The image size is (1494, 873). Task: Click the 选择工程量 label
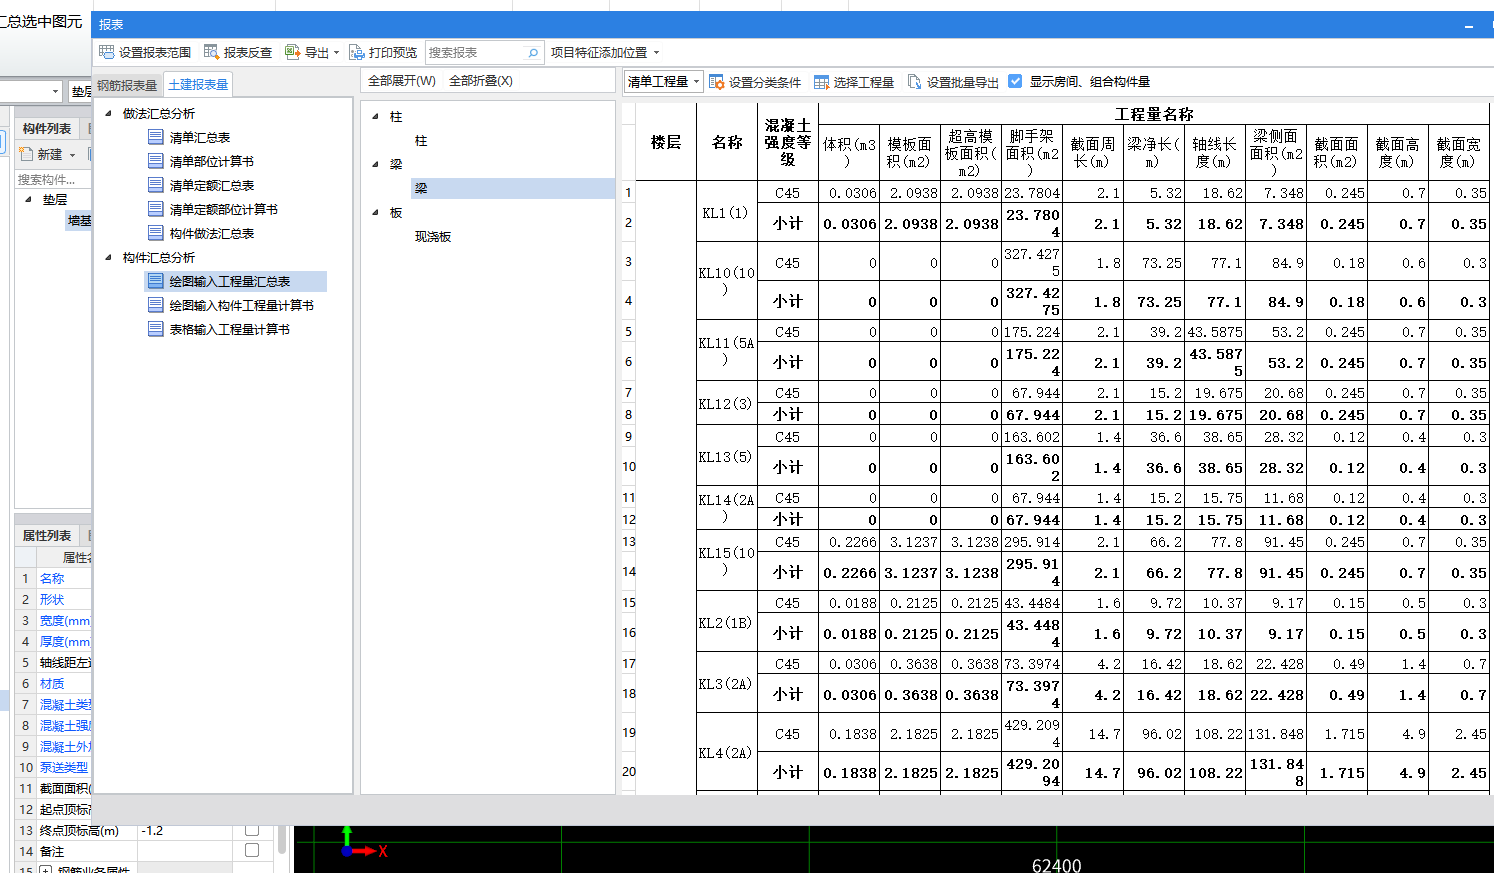[x=864, y=82]
